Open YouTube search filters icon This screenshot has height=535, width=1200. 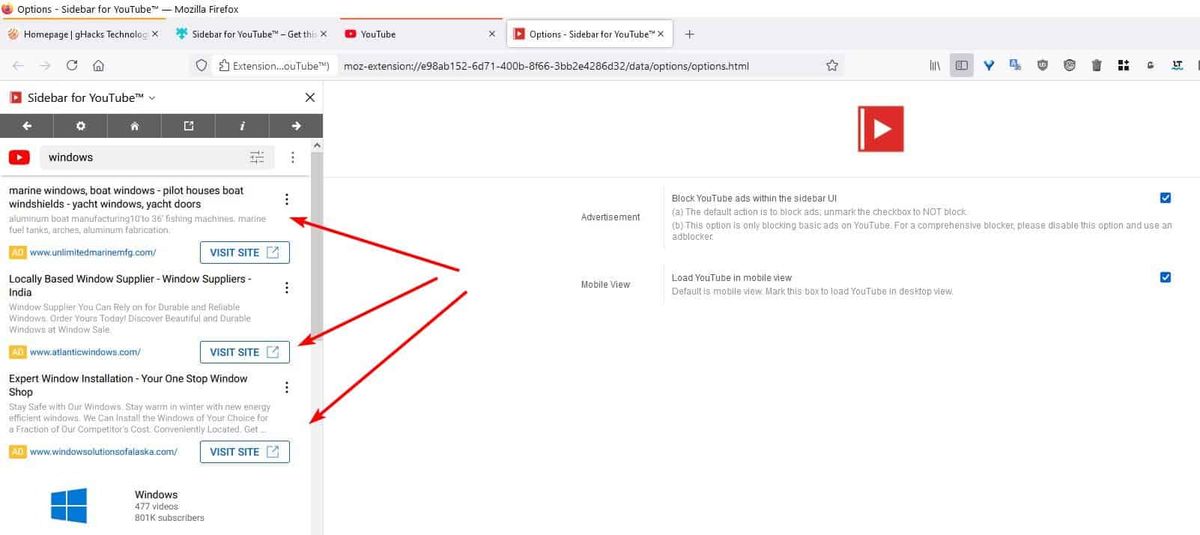[257, 157]
